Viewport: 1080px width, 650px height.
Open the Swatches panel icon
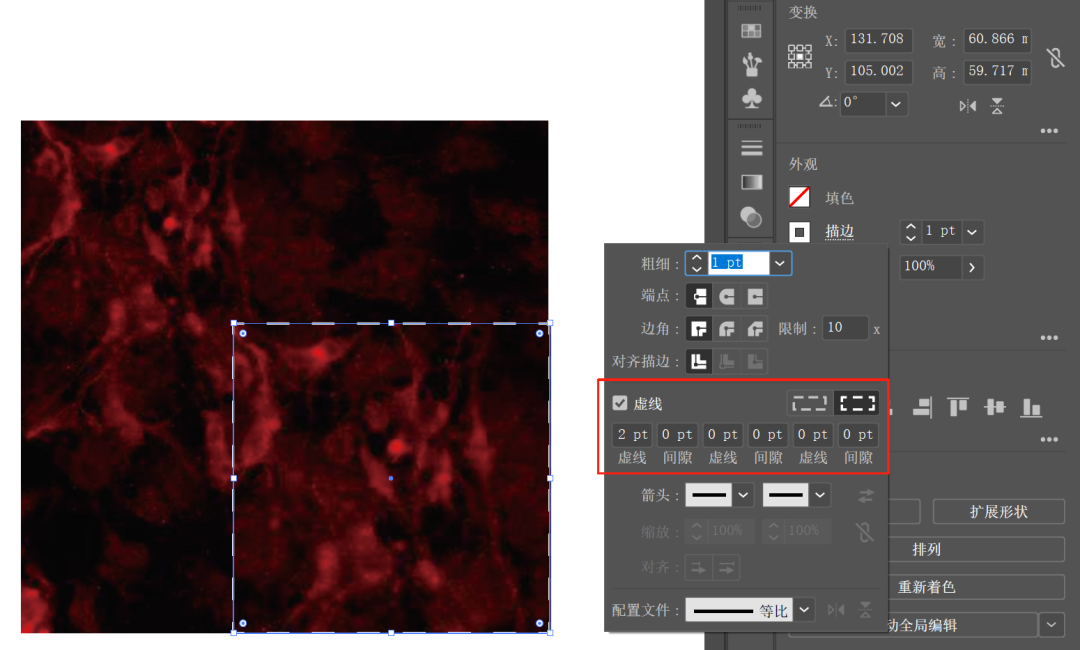pyautogui.click(x=751, y=31)
